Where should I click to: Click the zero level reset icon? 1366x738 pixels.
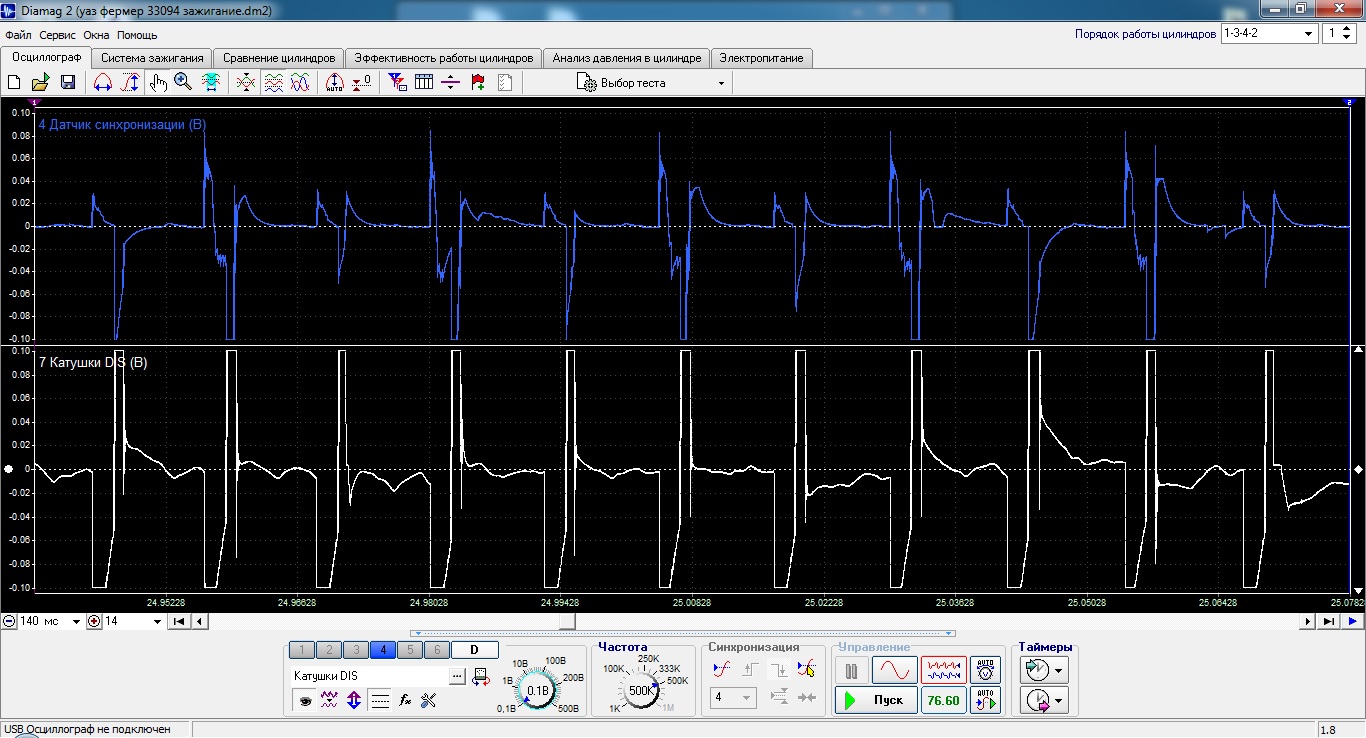362,83
